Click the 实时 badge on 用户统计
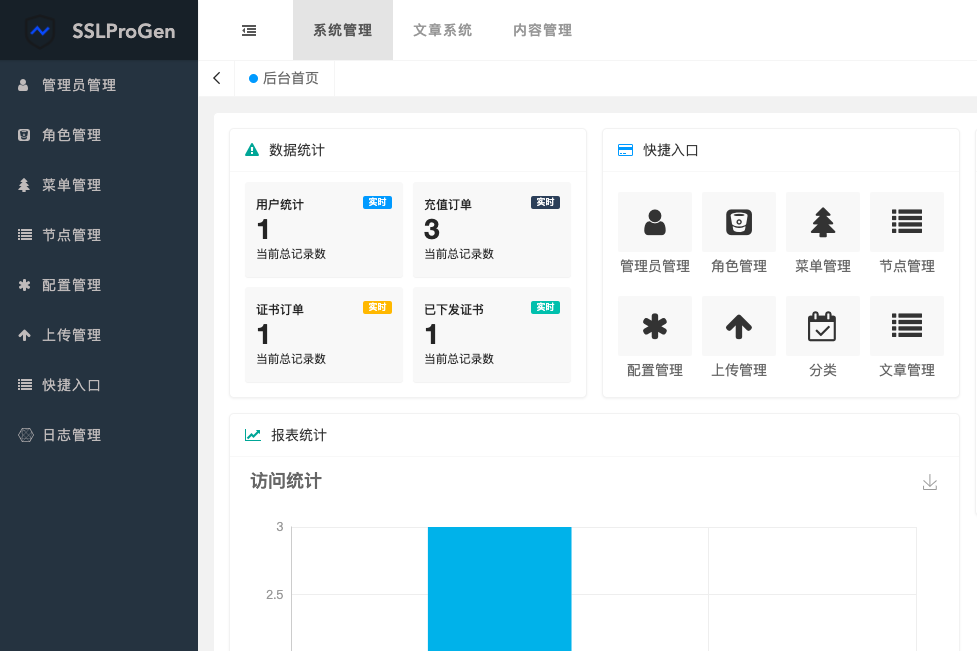The image size is (977, 651). tap(377, 201)
